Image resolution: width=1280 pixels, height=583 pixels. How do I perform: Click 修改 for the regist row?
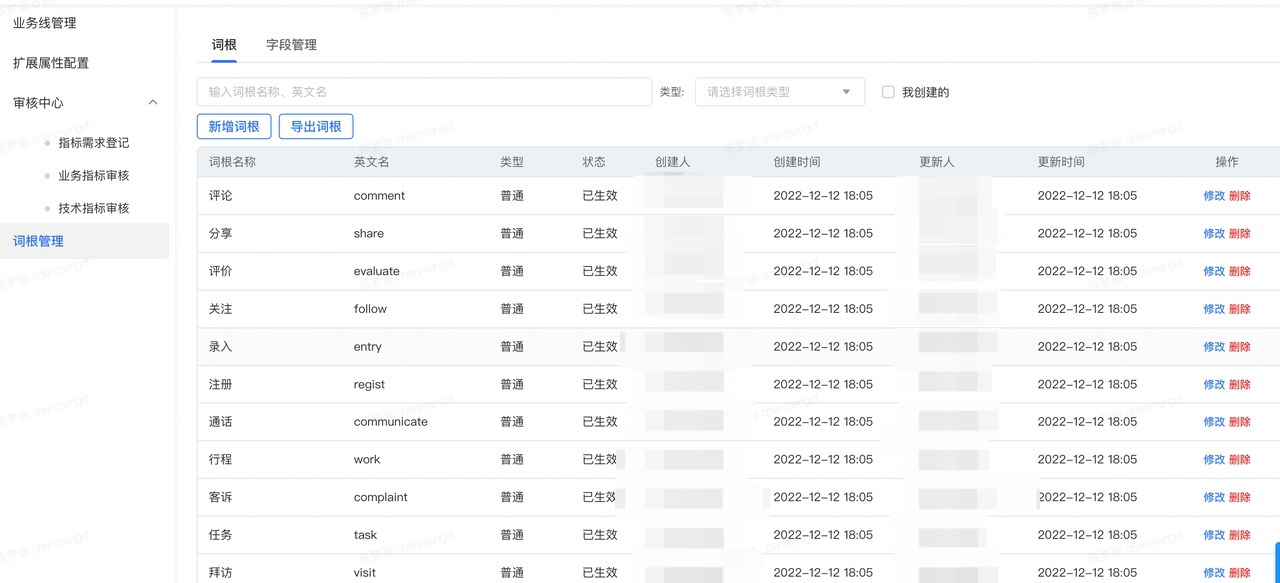(1214, 385)
